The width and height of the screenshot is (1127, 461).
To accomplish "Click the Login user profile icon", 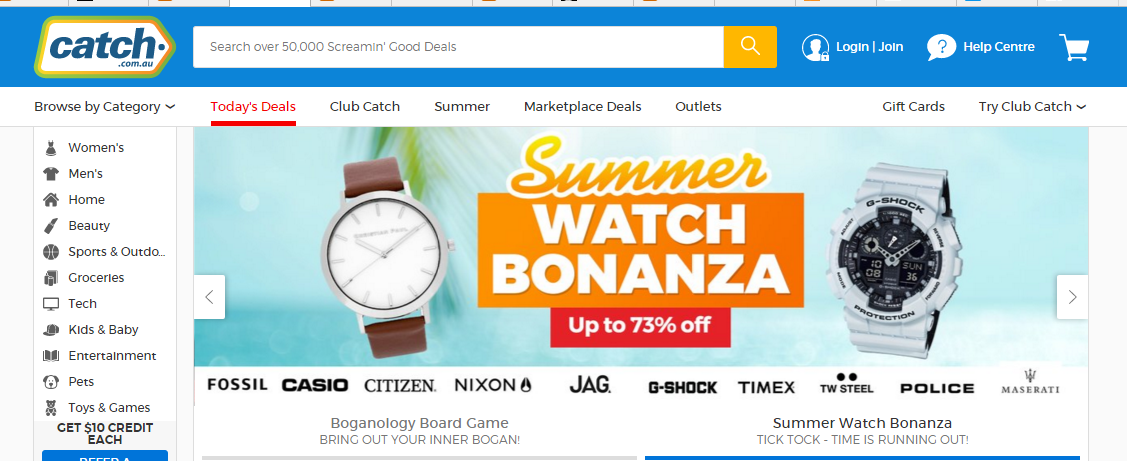I will 816,47.
